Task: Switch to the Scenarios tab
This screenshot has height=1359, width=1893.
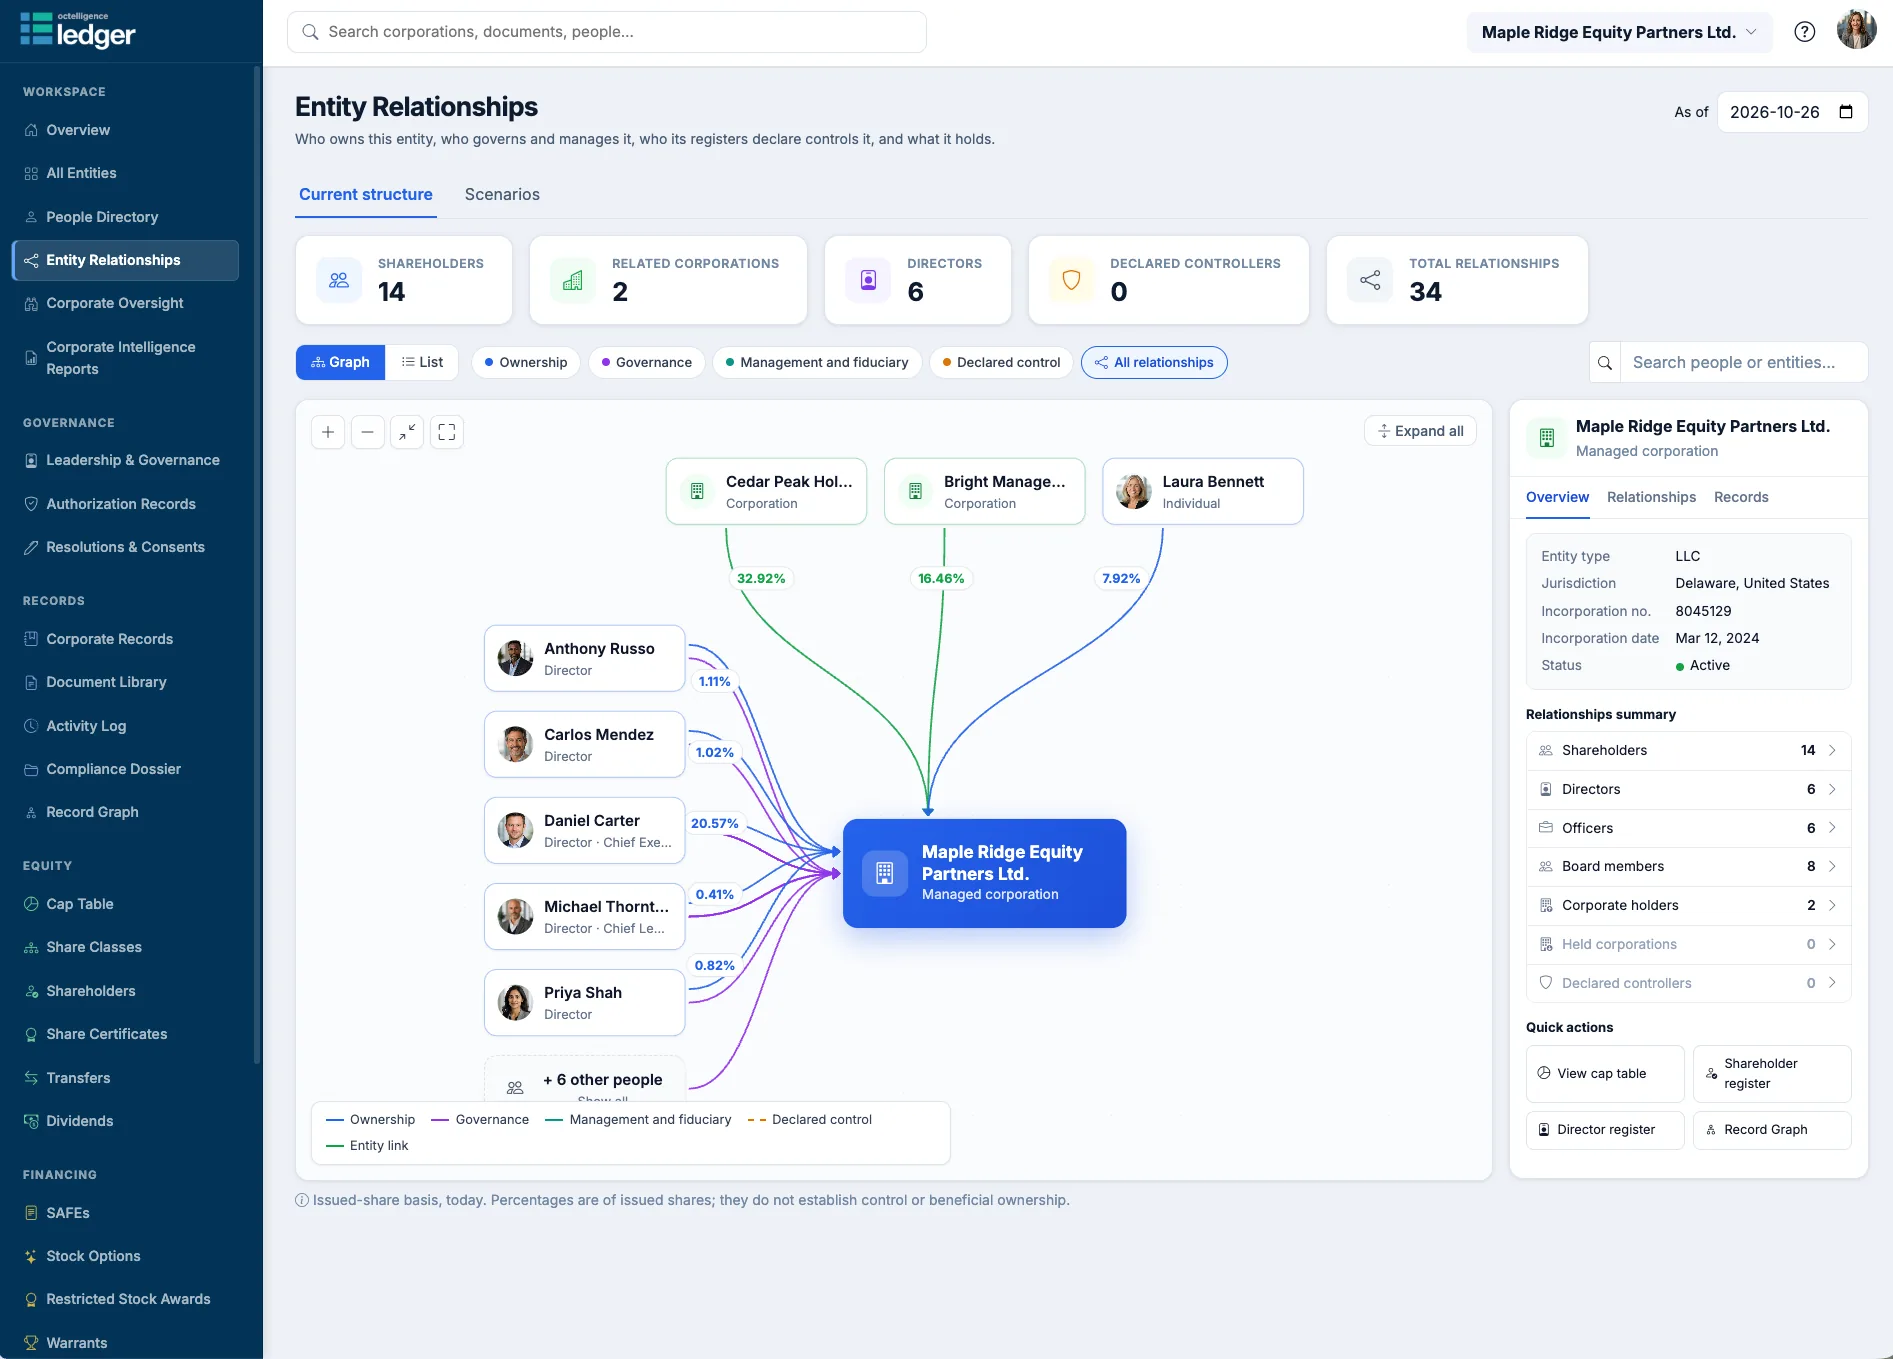Action: tap(502, 194)
